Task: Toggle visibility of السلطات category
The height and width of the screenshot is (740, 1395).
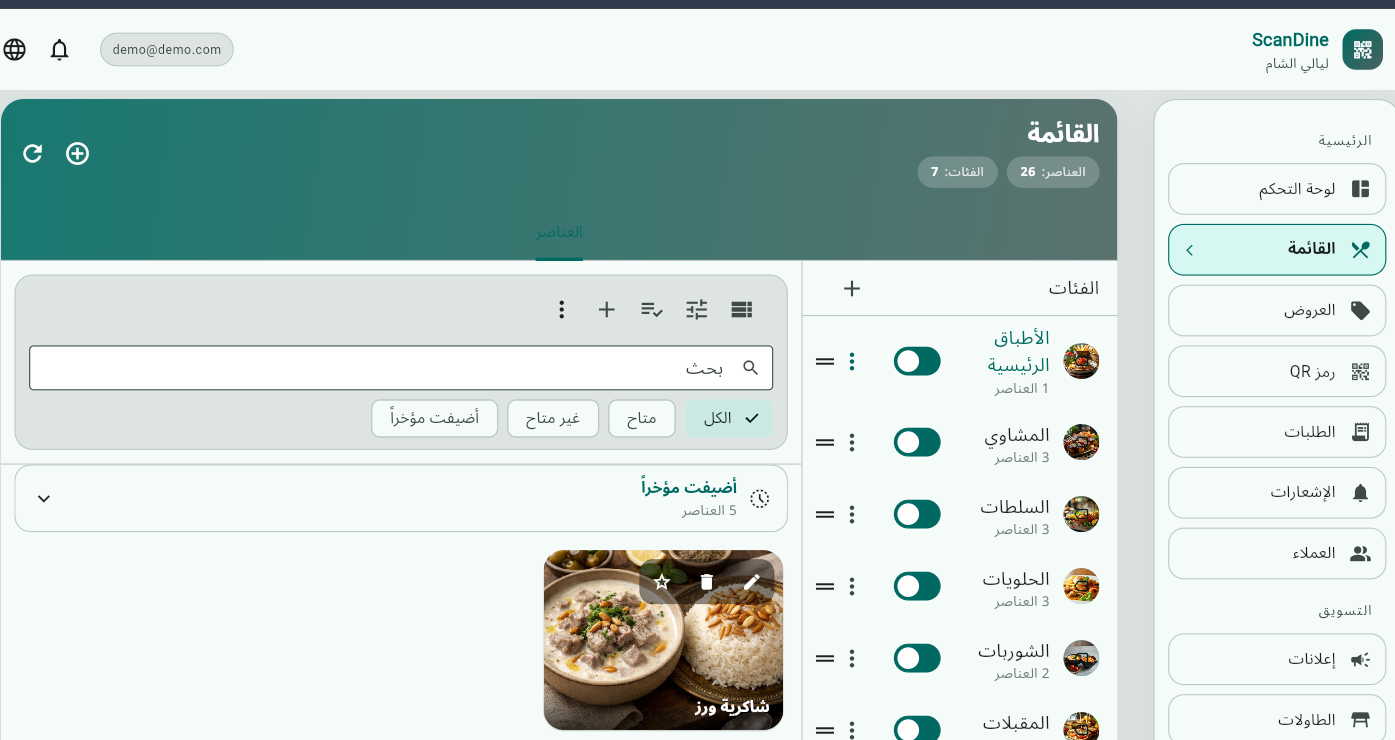Action: (x=917, y=513)
